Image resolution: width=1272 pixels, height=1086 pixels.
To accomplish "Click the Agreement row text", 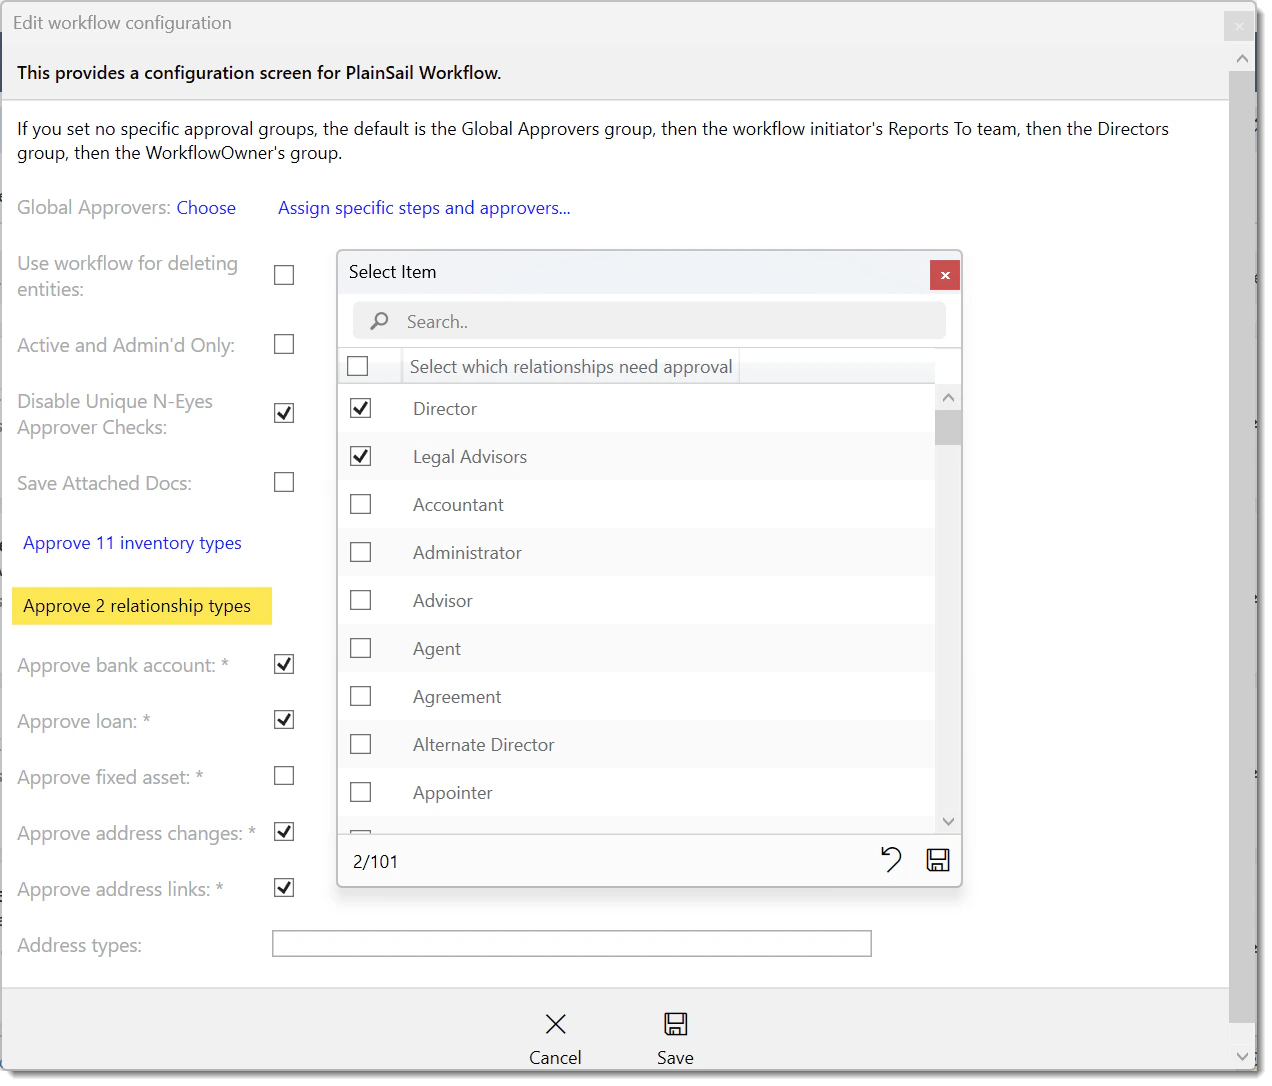I will [457, 696].
